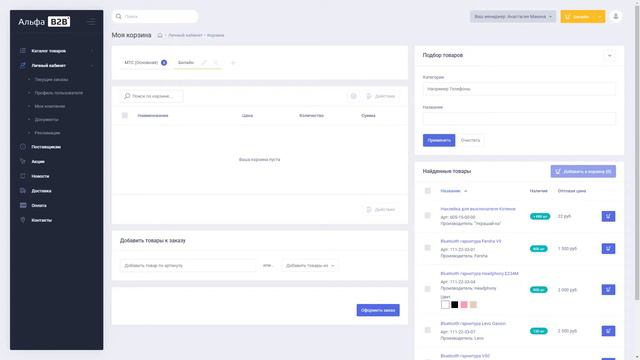Click the Оплата sidebar icon
The width and height of the screenshot is (640, 360).
[23, 205]
